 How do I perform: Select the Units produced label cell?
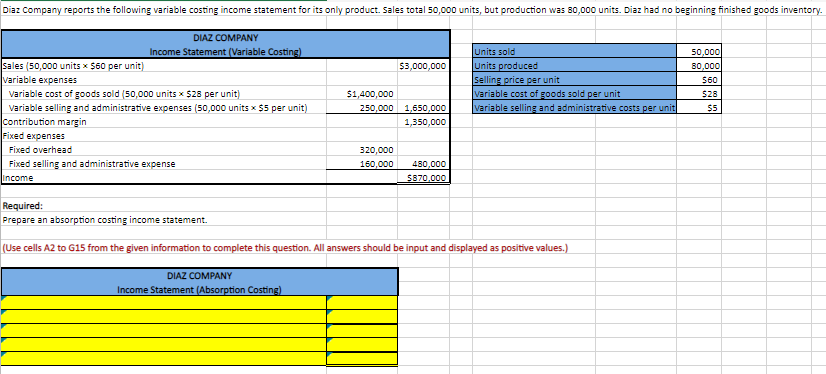pos(575,66)
